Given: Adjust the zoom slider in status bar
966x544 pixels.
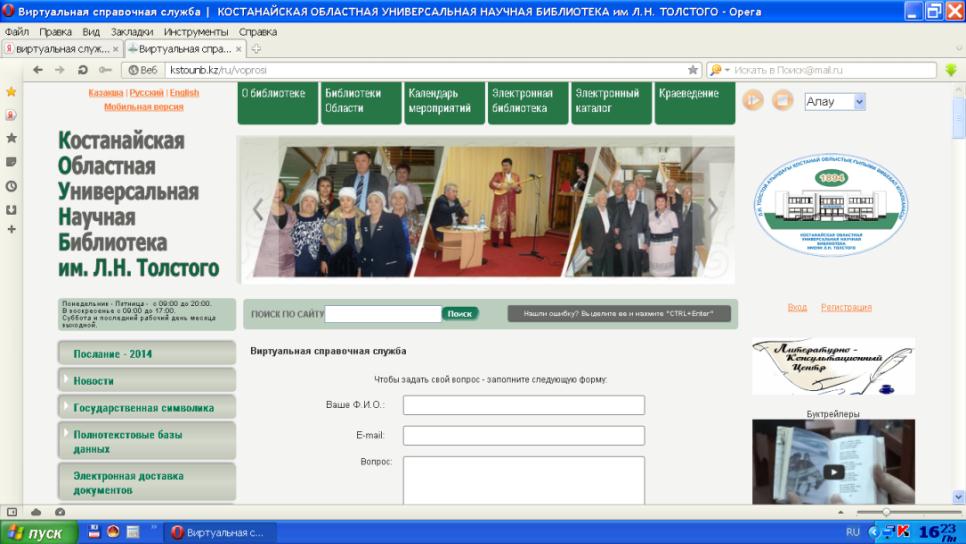Looking at the screenshot, I should pyautogui.click(x=885, y=512).
